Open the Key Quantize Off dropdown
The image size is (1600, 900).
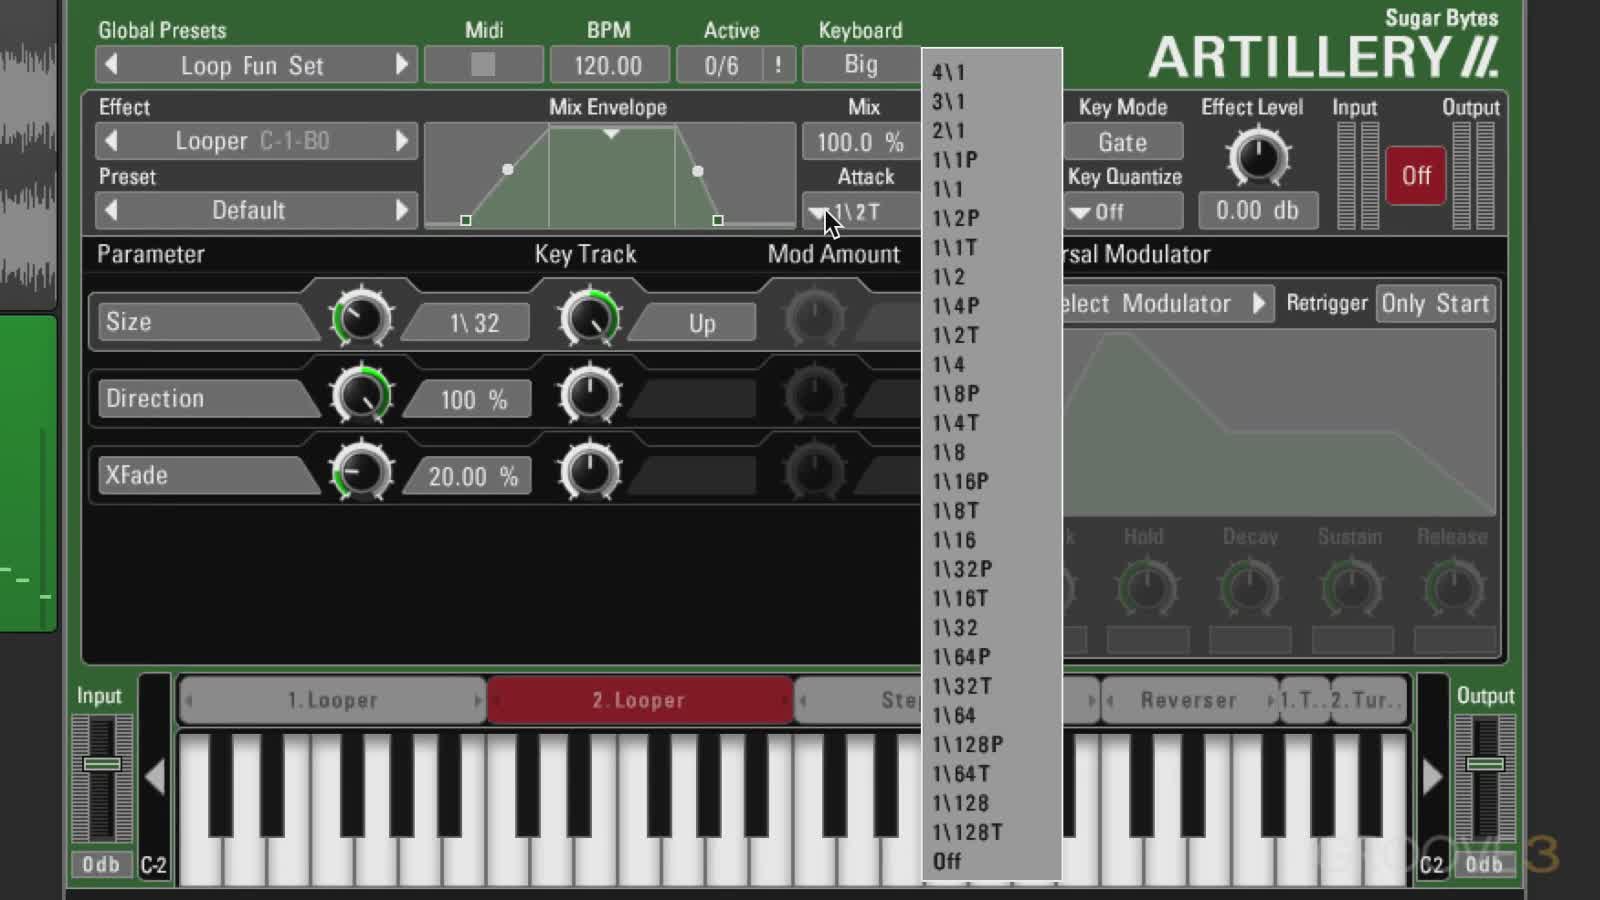tap(1123, 212)
